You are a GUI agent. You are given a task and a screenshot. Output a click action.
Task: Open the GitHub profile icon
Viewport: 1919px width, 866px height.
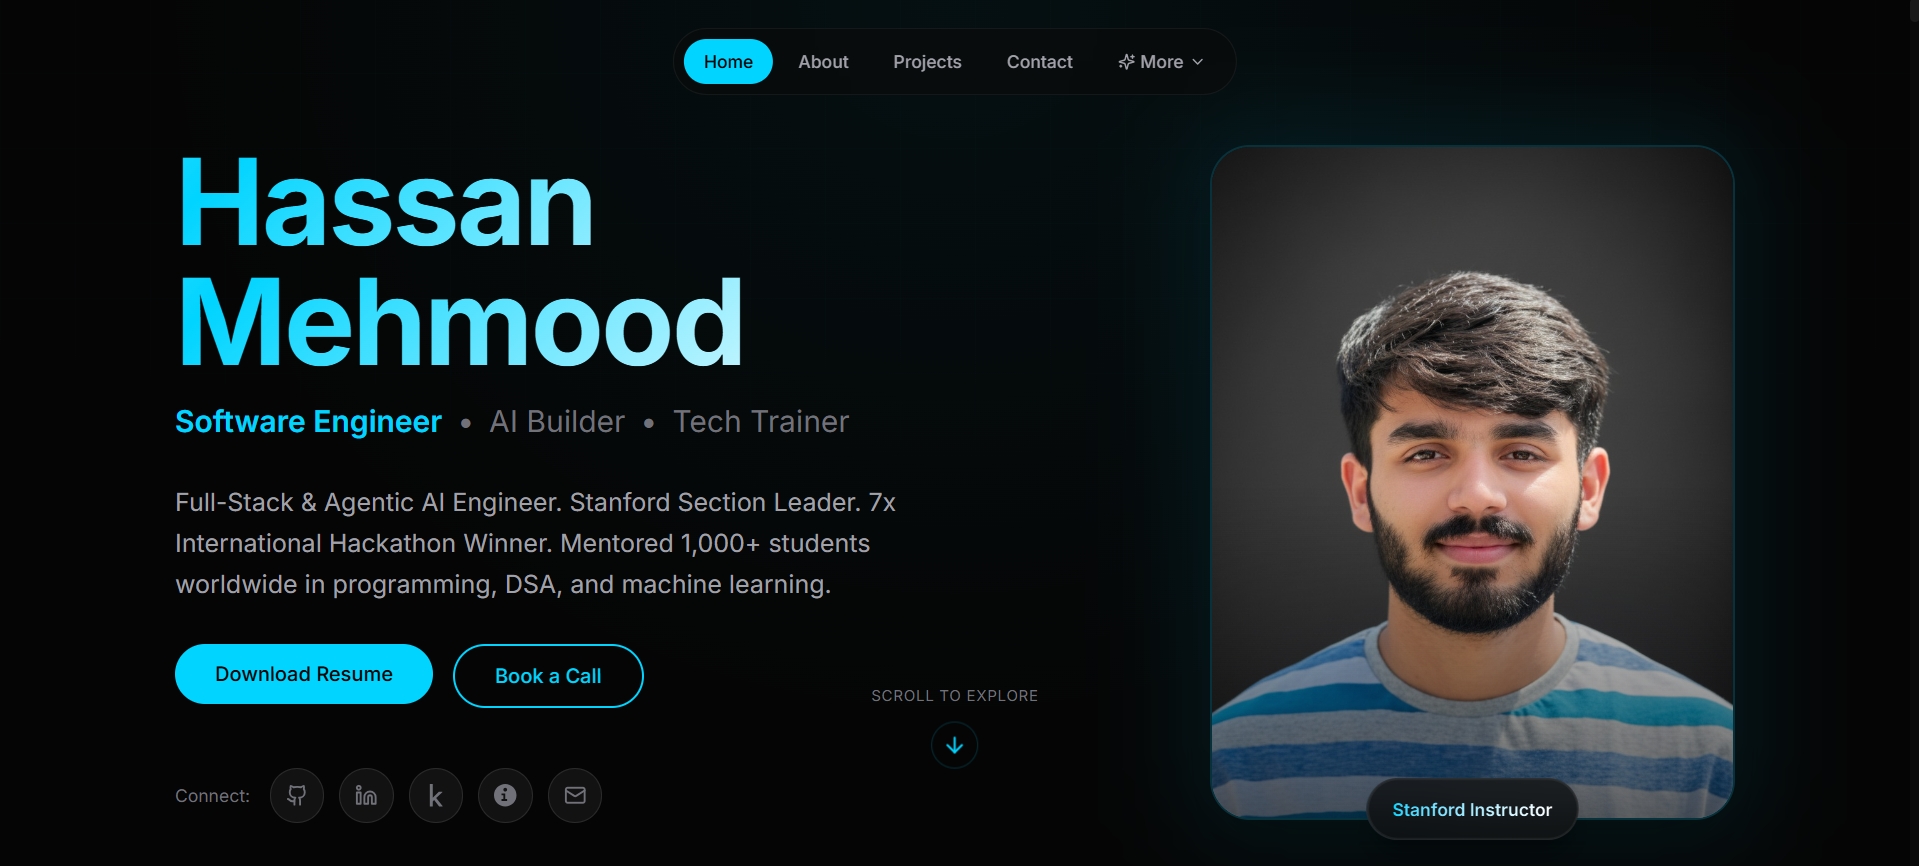click(x=297, y=796)
